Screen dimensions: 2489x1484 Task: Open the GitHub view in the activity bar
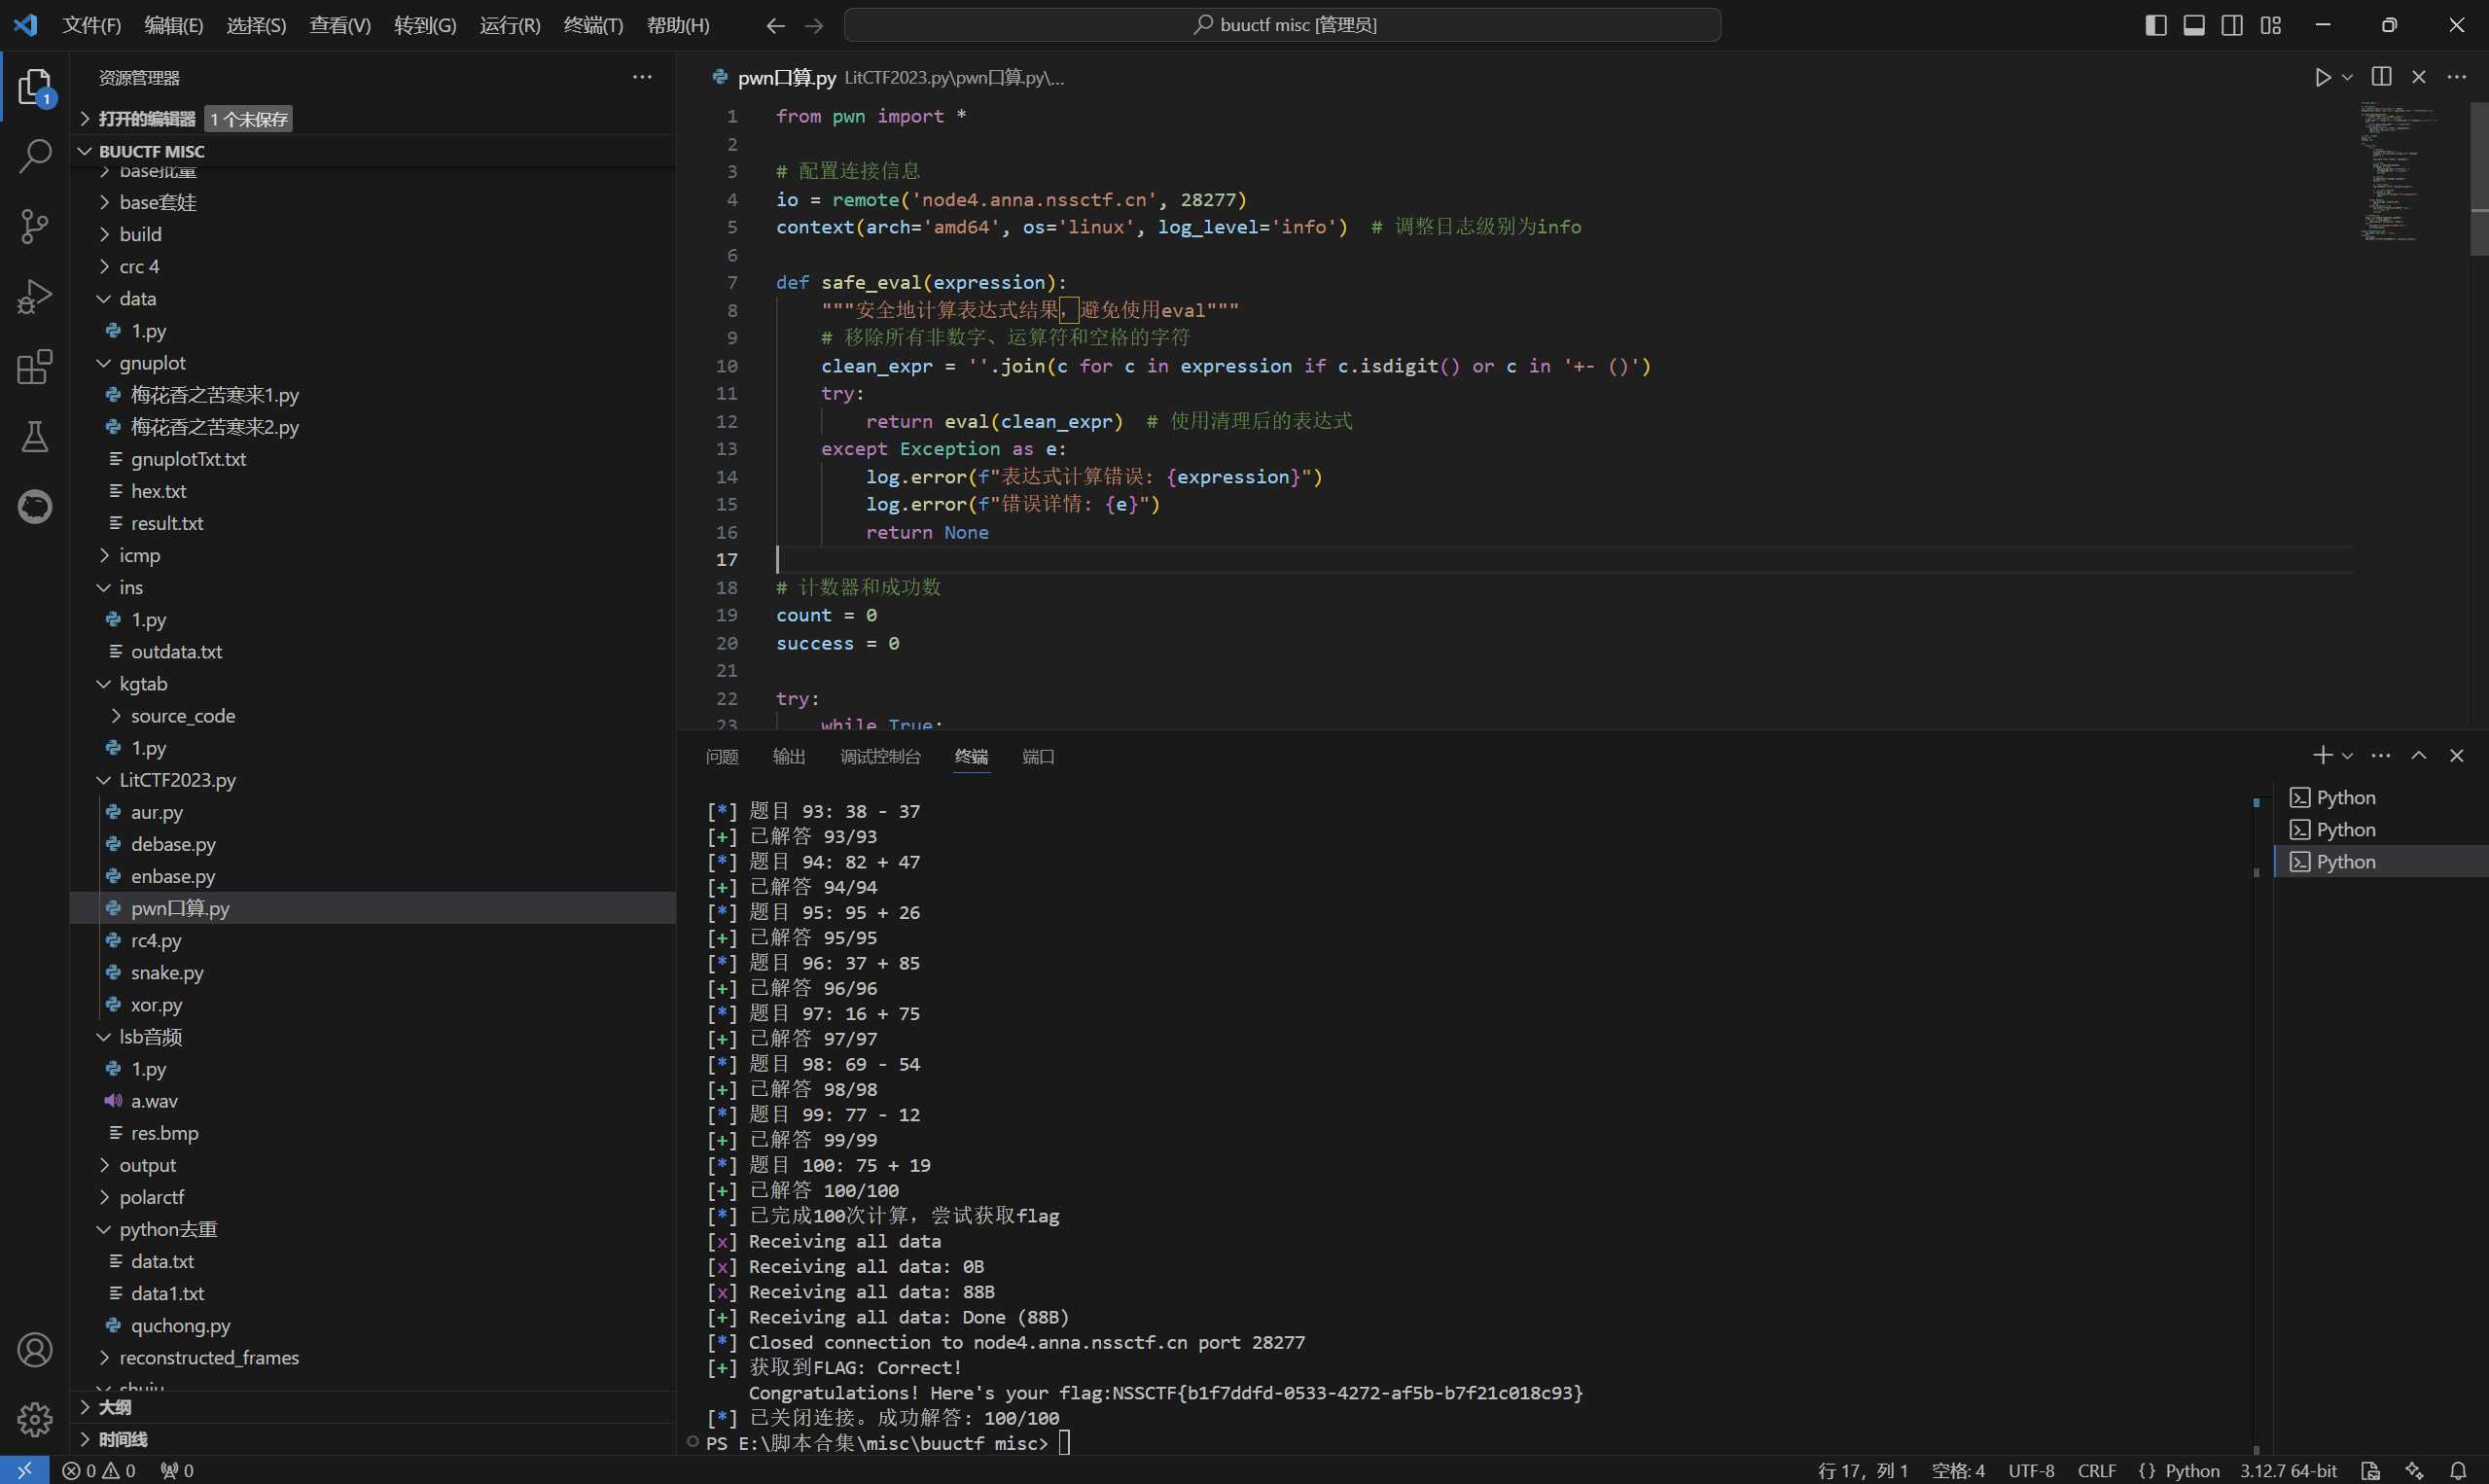pyautogui.click(x=35, y=506)
